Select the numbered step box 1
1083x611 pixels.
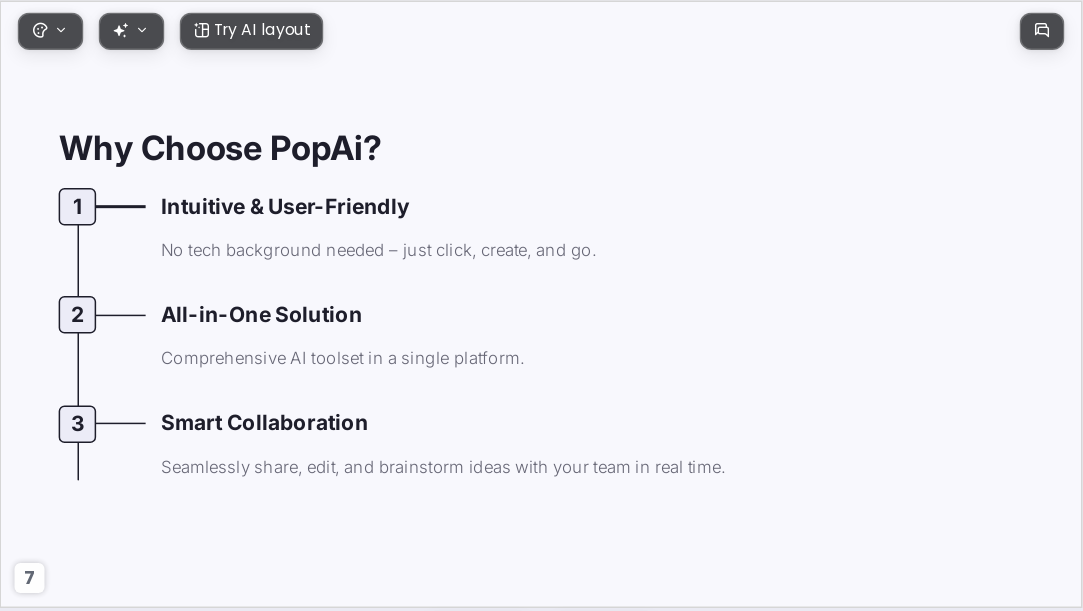[77, 206]
